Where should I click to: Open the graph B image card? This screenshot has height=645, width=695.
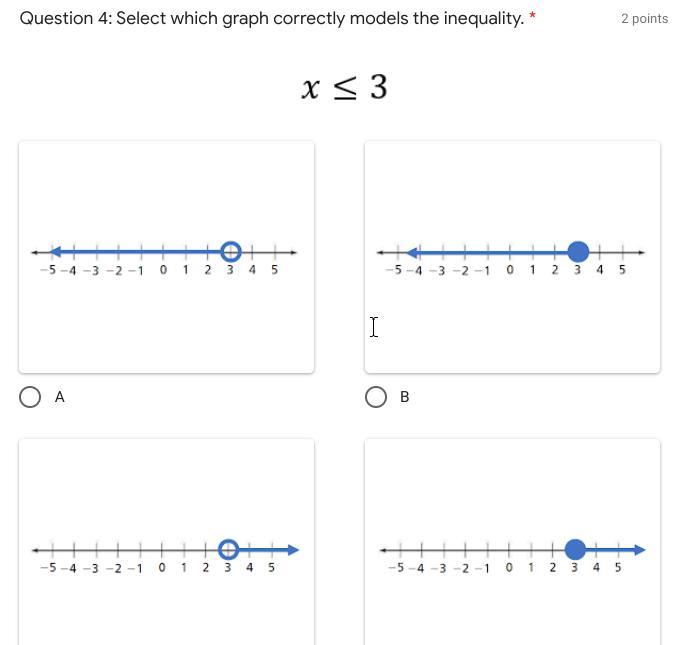click(512, 257)
